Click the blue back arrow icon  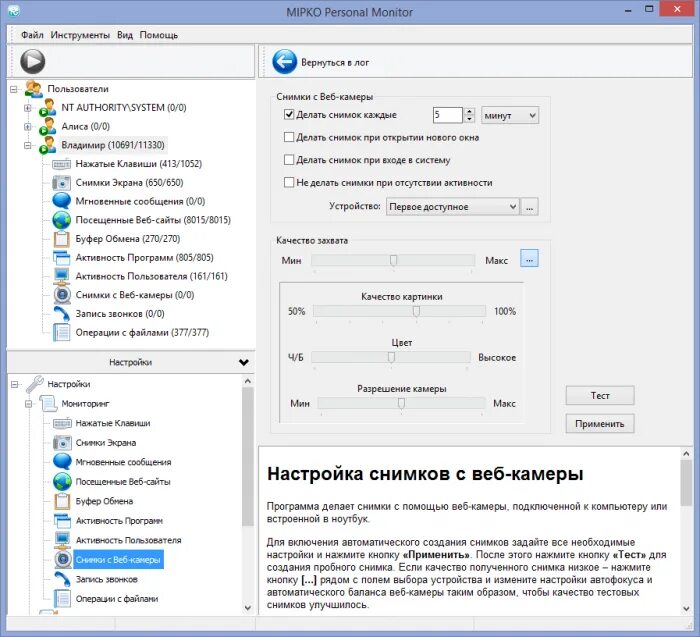284,62
